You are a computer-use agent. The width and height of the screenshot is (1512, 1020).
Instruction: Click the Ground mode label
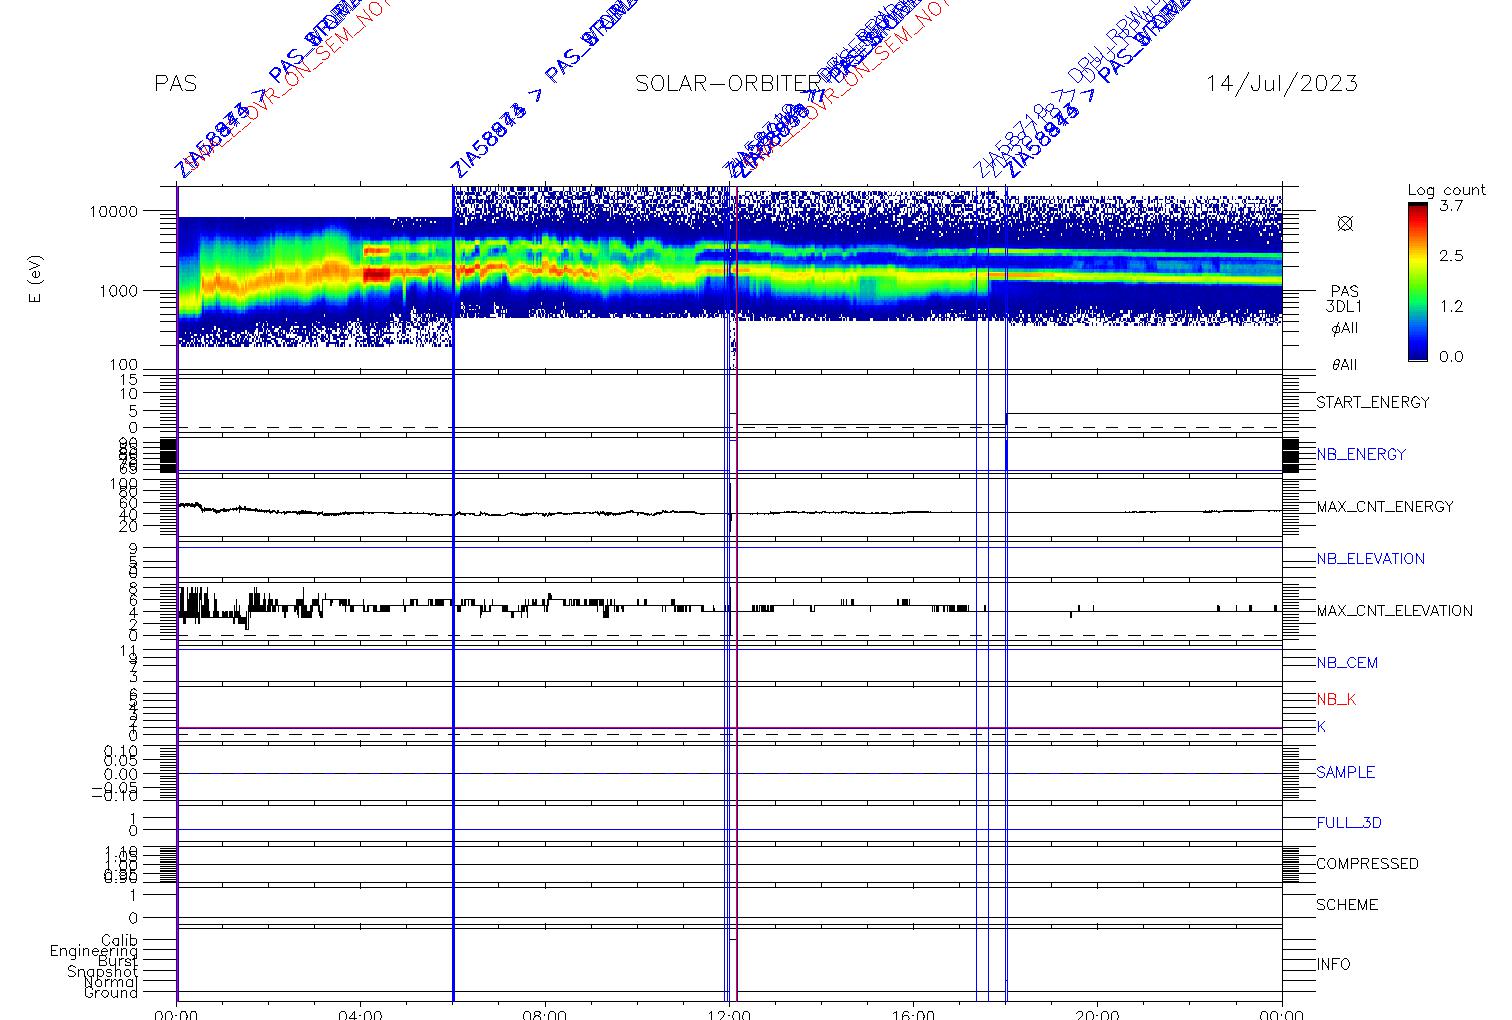point(110,993)
